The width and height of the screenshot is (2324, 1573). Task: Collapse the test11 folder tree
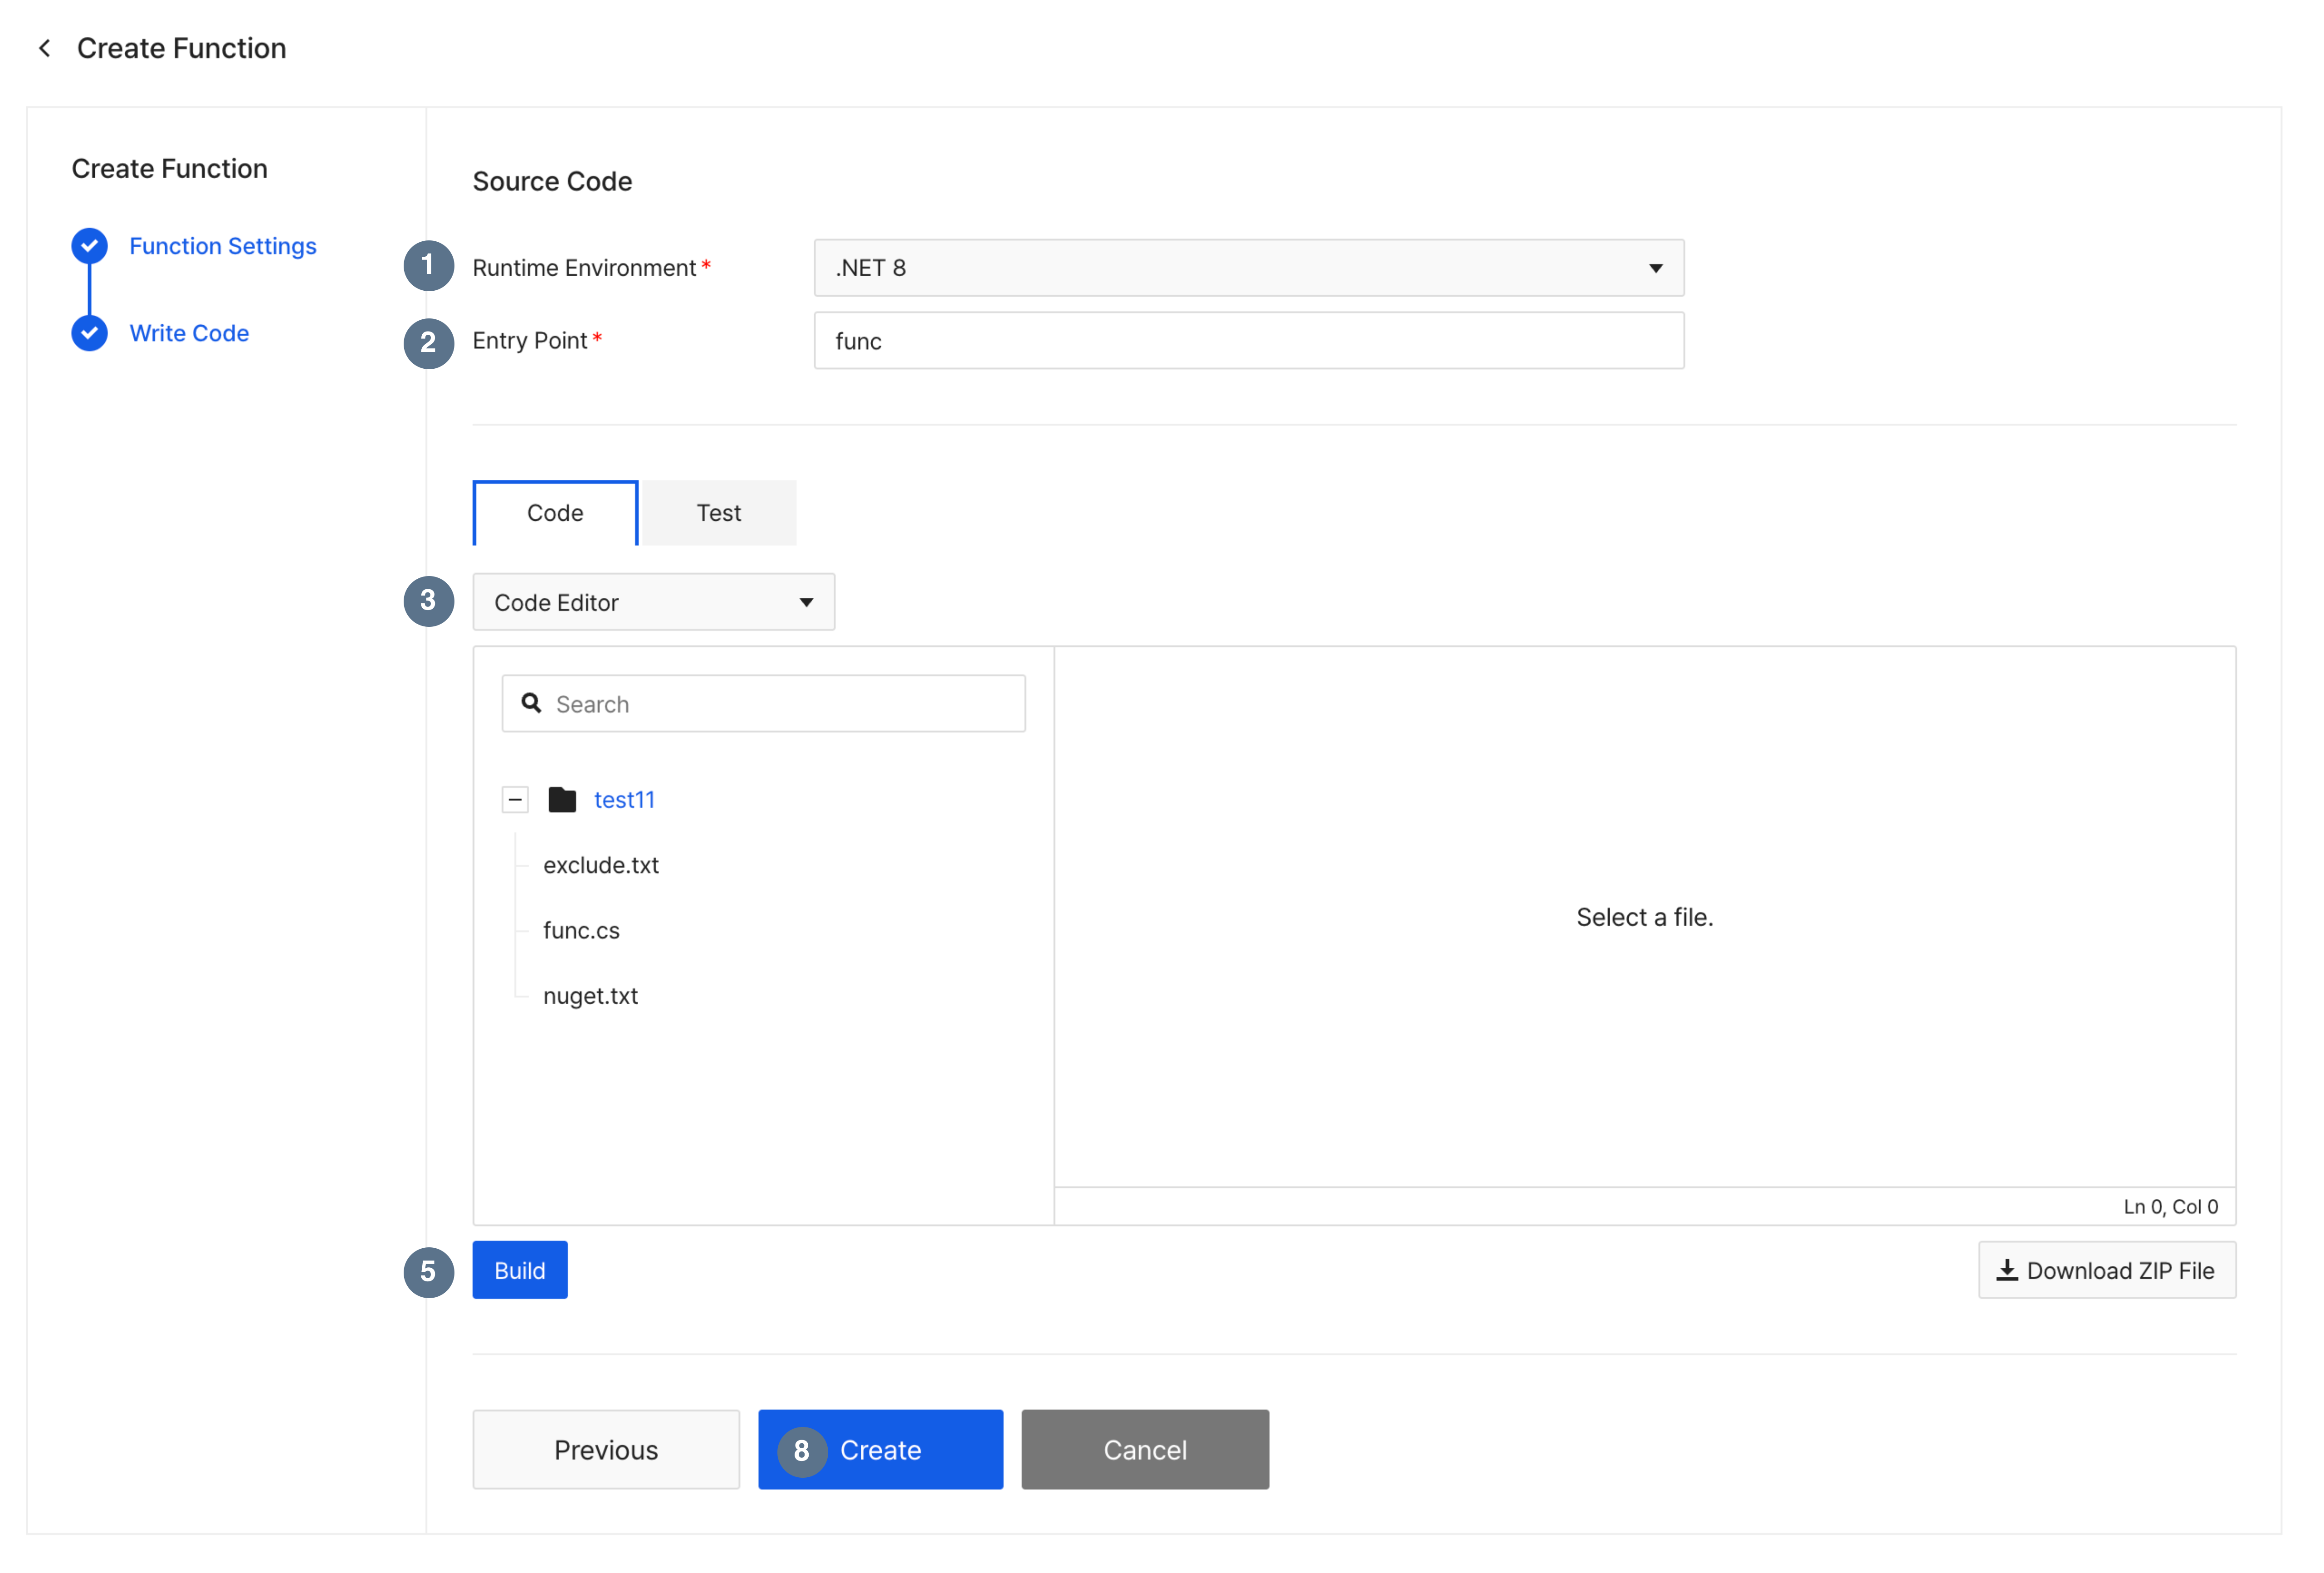(x=515, y=800)
